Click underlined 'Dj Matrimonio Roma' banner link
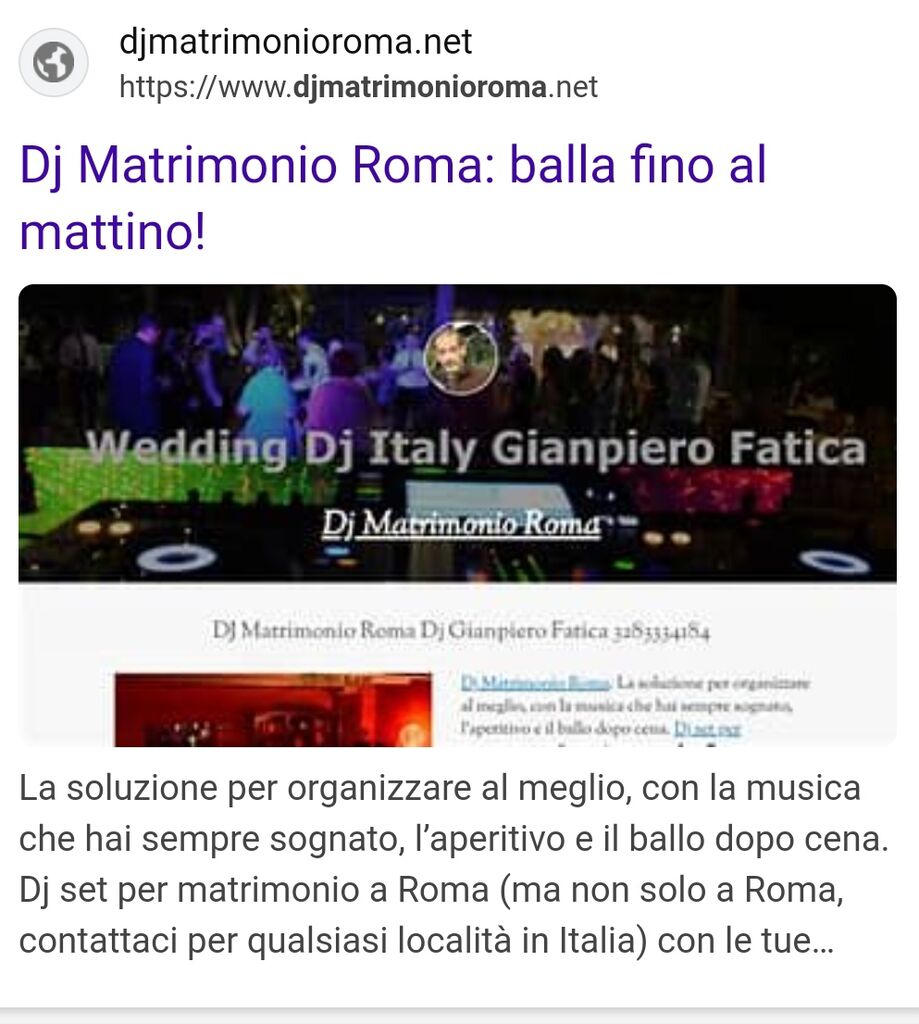 461,523
